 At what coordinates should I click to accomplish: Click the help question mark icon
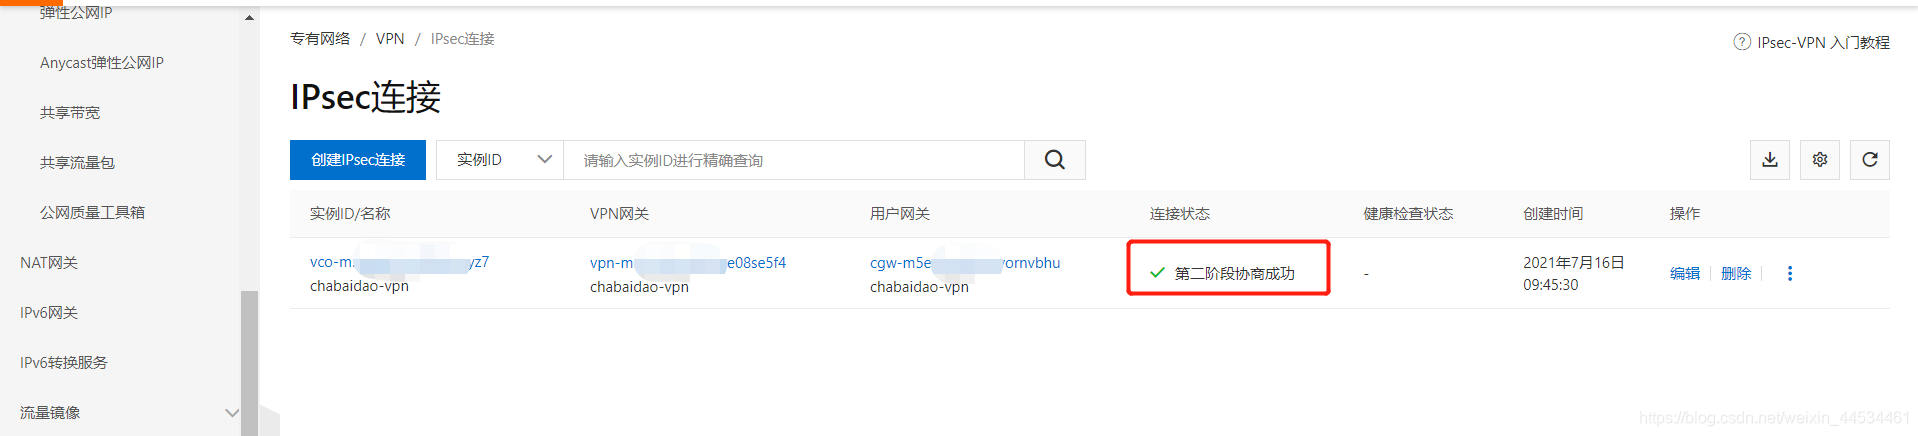(x=1741, y=42)
